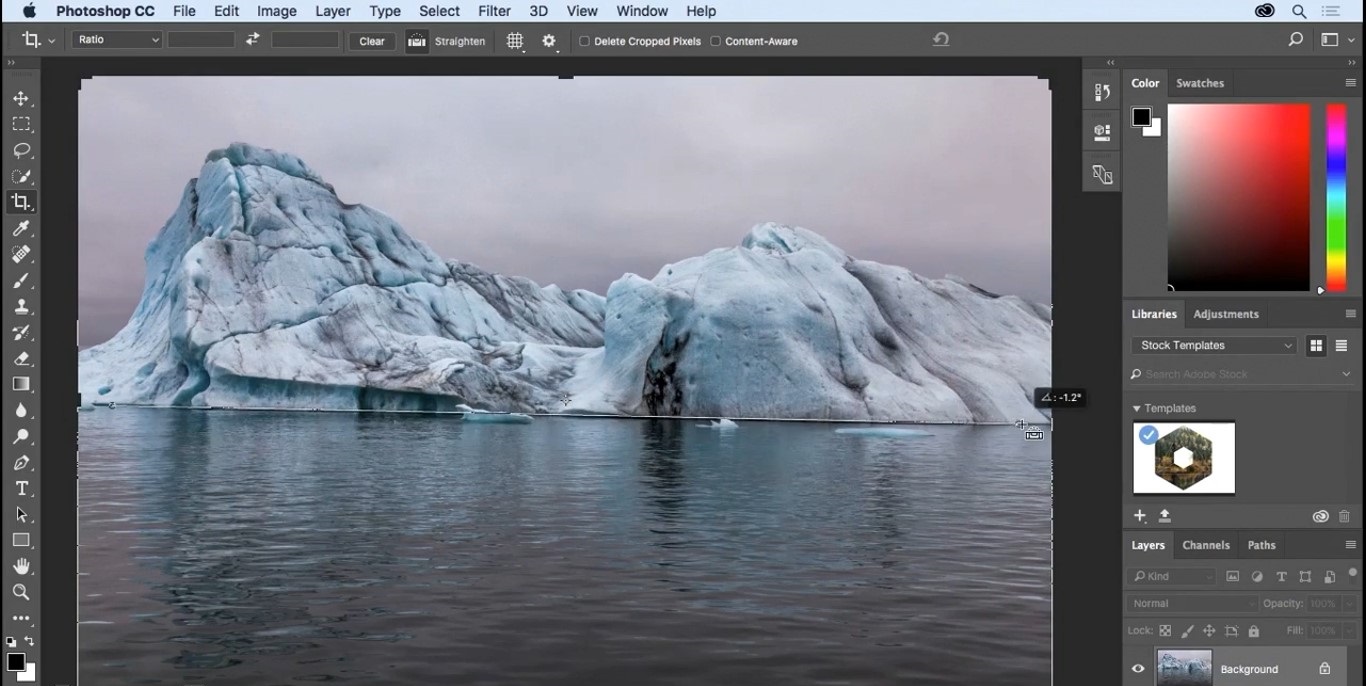Click the rainbow hue slider
Image resolution: width=1366 pixels, height=686 pixels.
[x=1336, y=197]
